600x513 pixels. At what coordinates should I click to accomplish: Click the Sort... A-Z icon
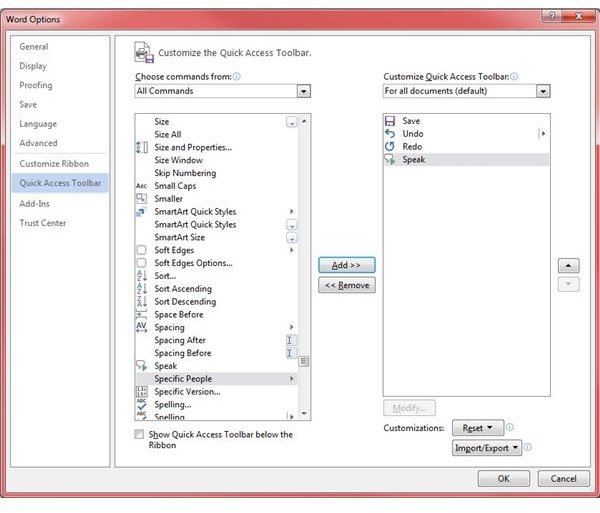point(142,275)
